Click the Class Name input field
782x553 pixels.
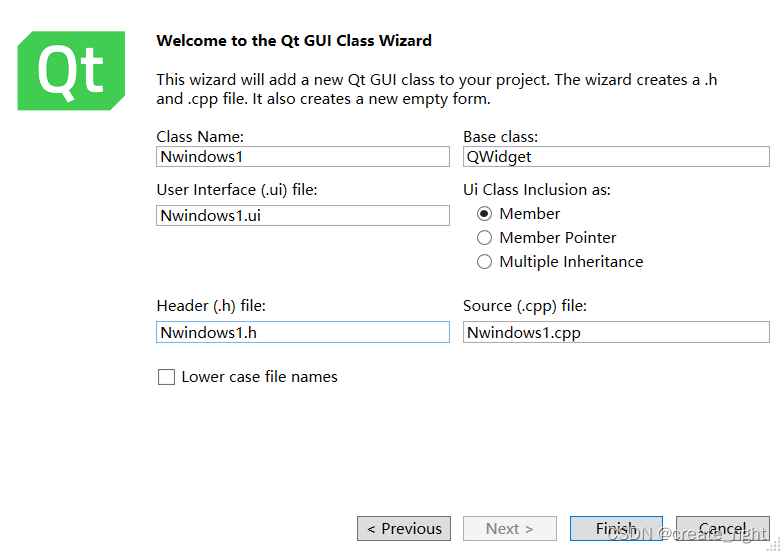pos(303,157)
